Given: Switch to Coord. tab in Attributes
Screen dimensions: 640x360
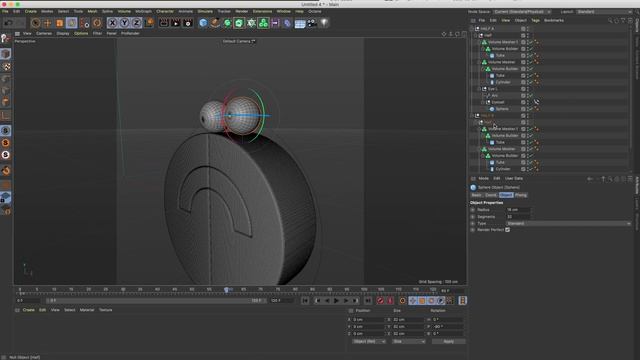Looking at the screenshot, I should click(491, 195).
